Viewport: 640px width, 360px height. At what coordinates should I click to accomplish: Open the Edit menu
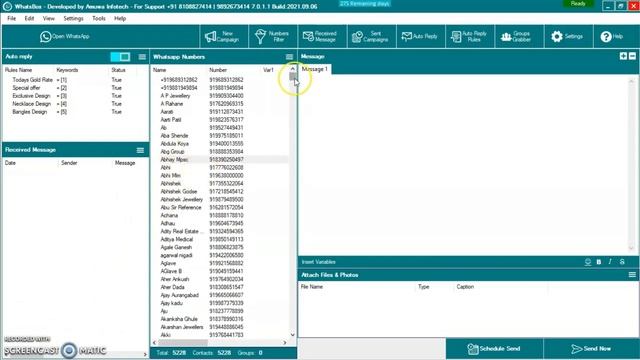pyautogui.click(x=29, y=18)
